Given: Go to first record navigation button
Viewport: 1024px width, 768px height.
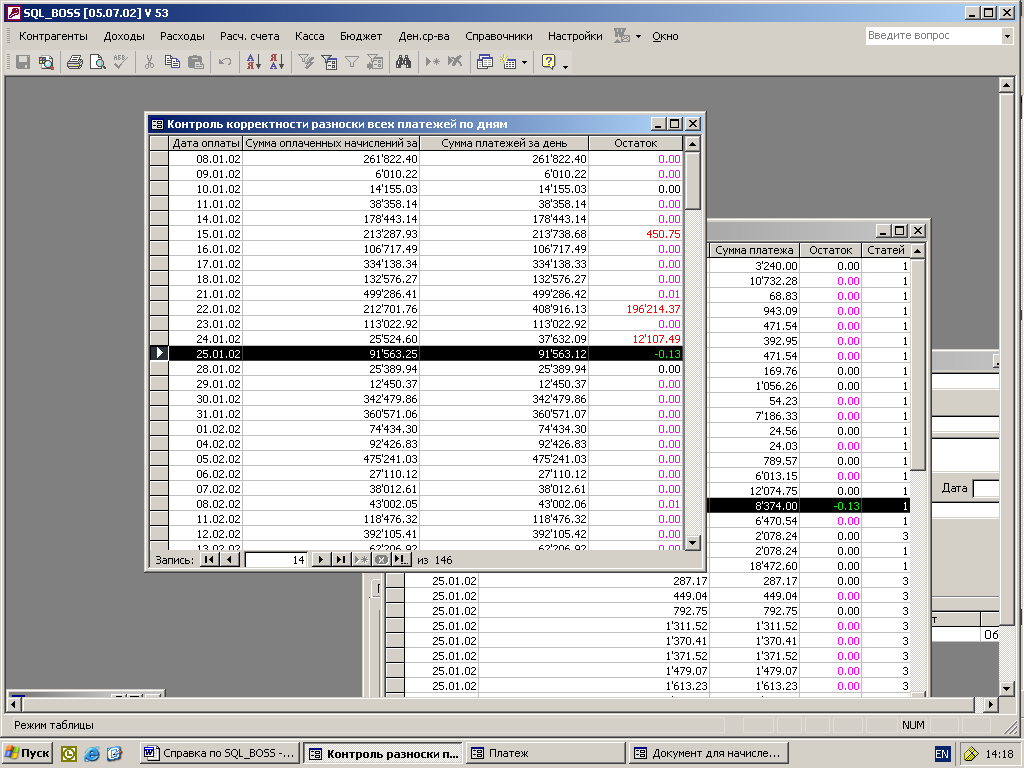Looking at the screenshot, I should tap(209, 560).
